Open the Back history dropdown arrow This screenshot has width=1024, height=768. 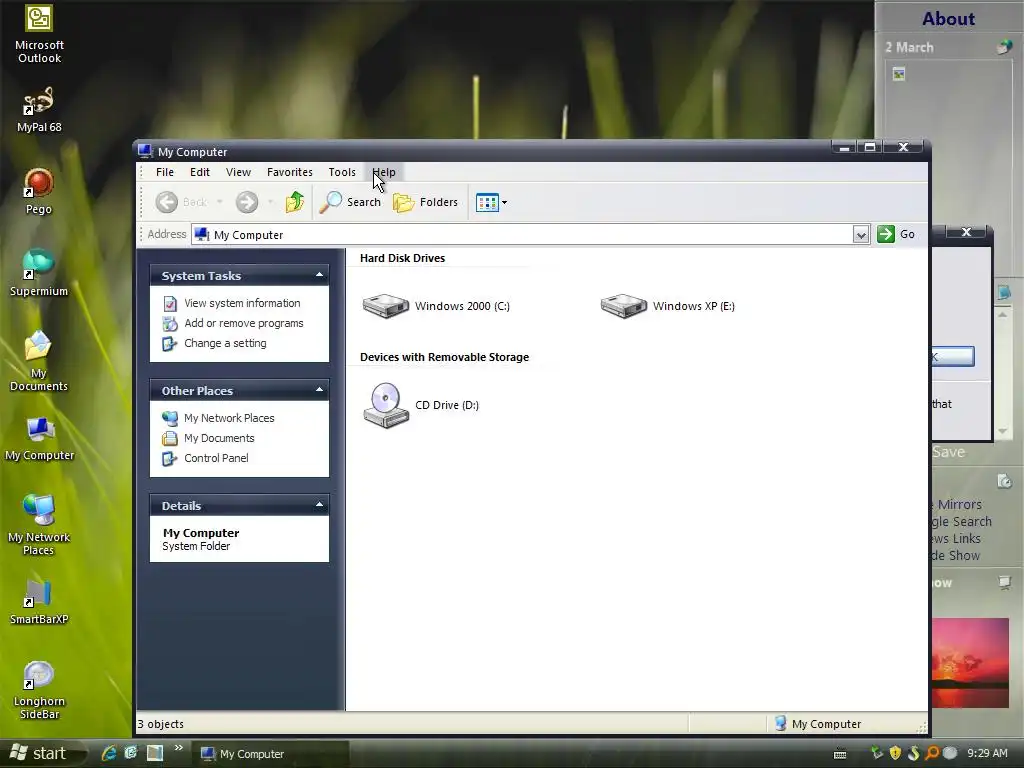[x=219, y=202]
